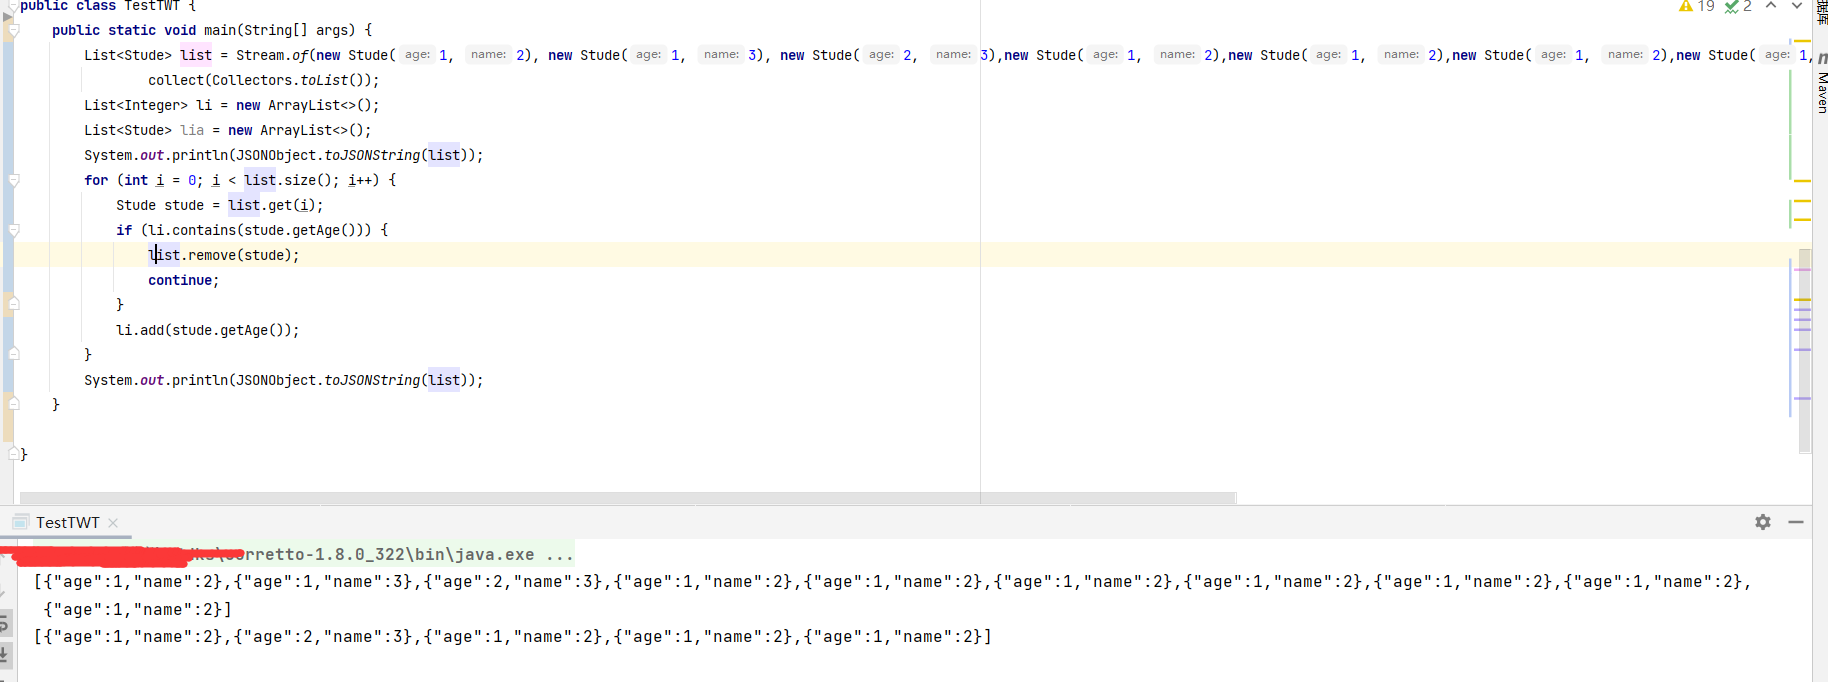The height and width of the screenshot is (682, 1828).
Task: Jump to next highlighted problem arrow
Action: [x=1796, y=6]
